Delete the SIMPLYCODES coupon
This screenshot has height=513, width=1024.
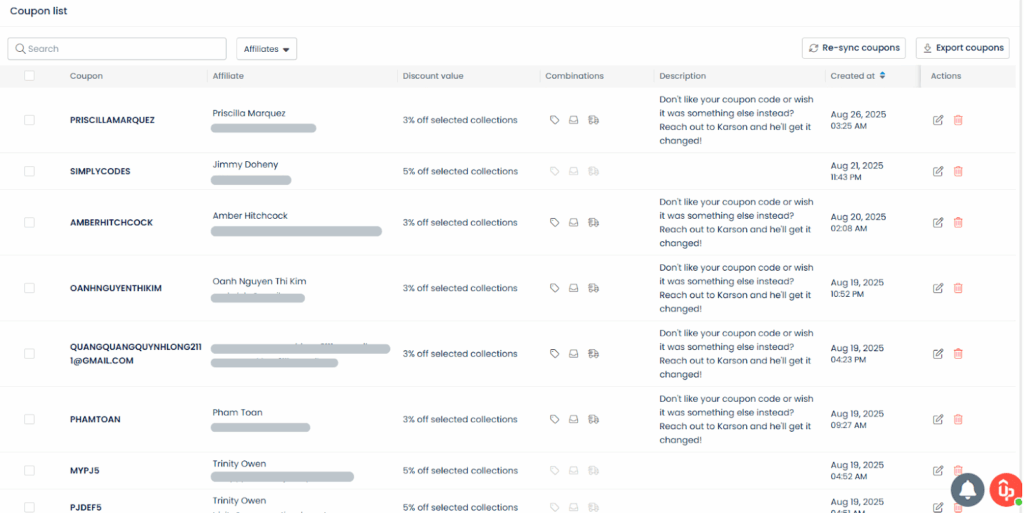[958, 171]
